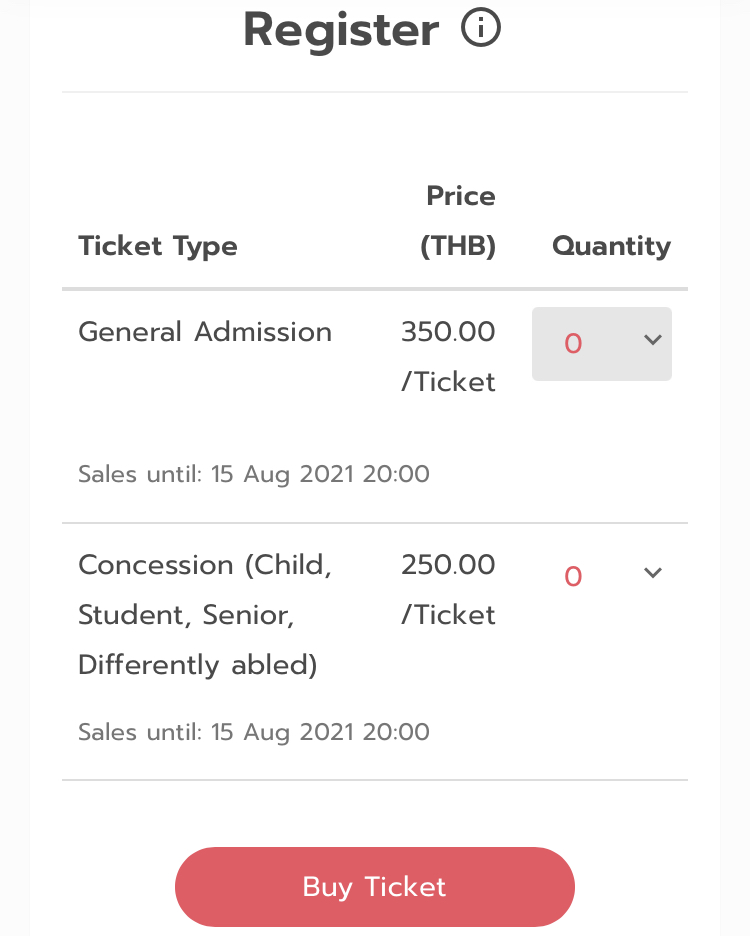Click Concession sales until date text

pyautogui.click(x=254, y=732)
